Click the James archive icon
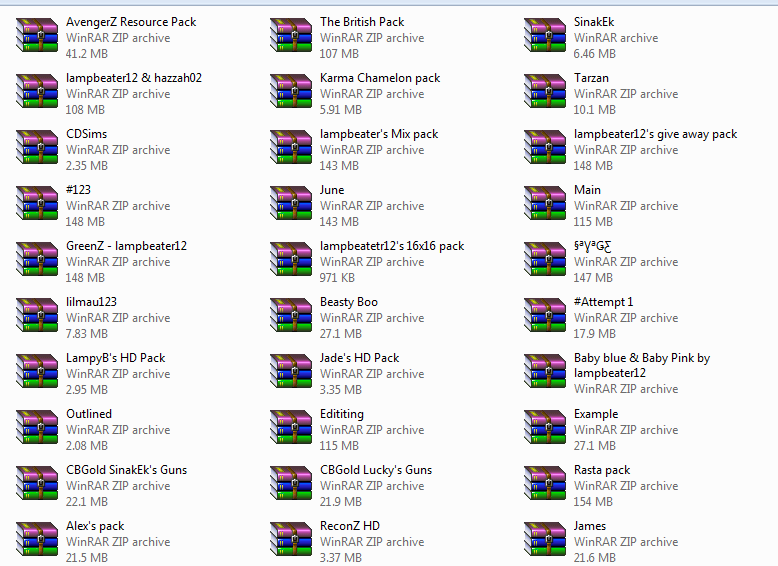The height and width of the screenshot is (566, 778). pyautogui.click(x=545, y=540)
